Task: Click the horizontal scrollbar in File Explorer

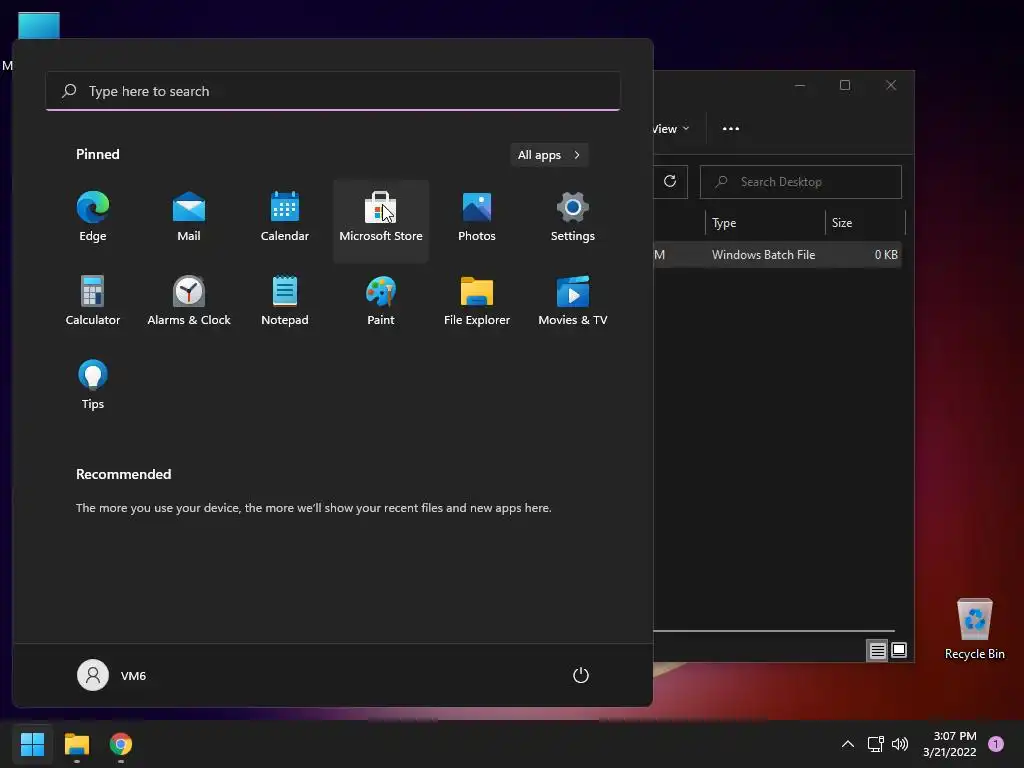Action: [774, 631]
